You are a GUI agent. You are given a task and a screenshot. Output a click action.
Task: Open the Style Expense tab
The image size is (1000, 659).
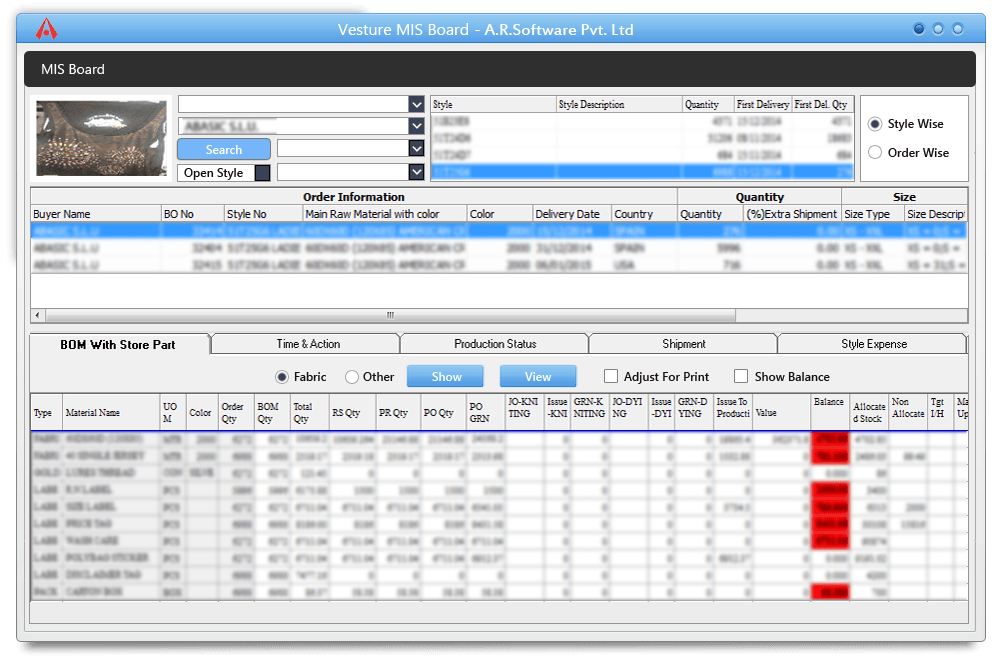click(874, 344)
